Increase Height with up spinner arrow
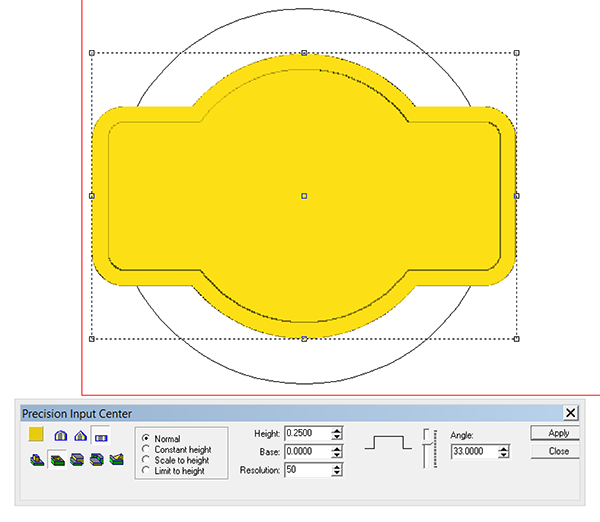The height and width of the screenshot is (522, 600). [337, 431]
